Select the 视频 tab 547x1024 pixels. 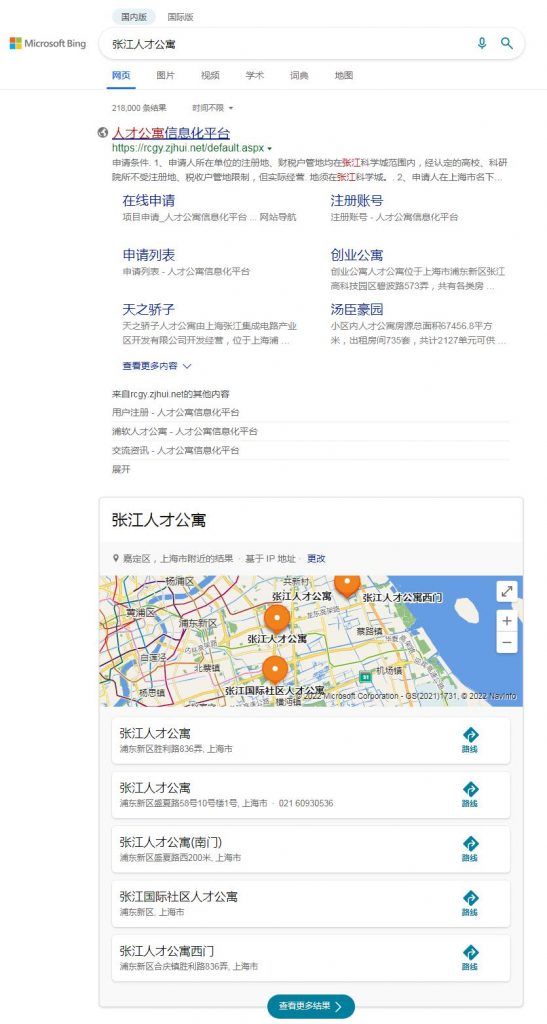(210, 75)
